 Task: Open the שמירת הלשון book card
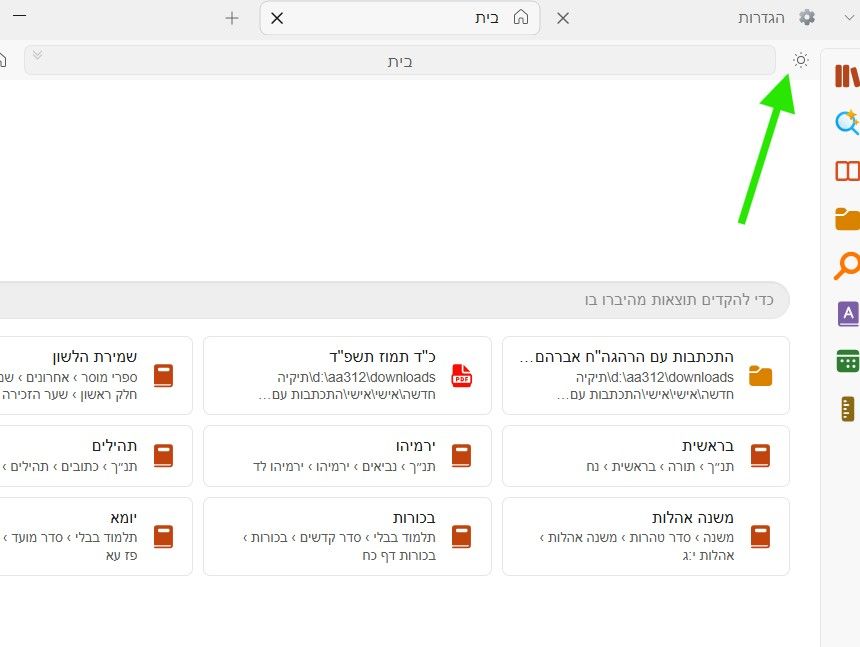tap(96, 376)
